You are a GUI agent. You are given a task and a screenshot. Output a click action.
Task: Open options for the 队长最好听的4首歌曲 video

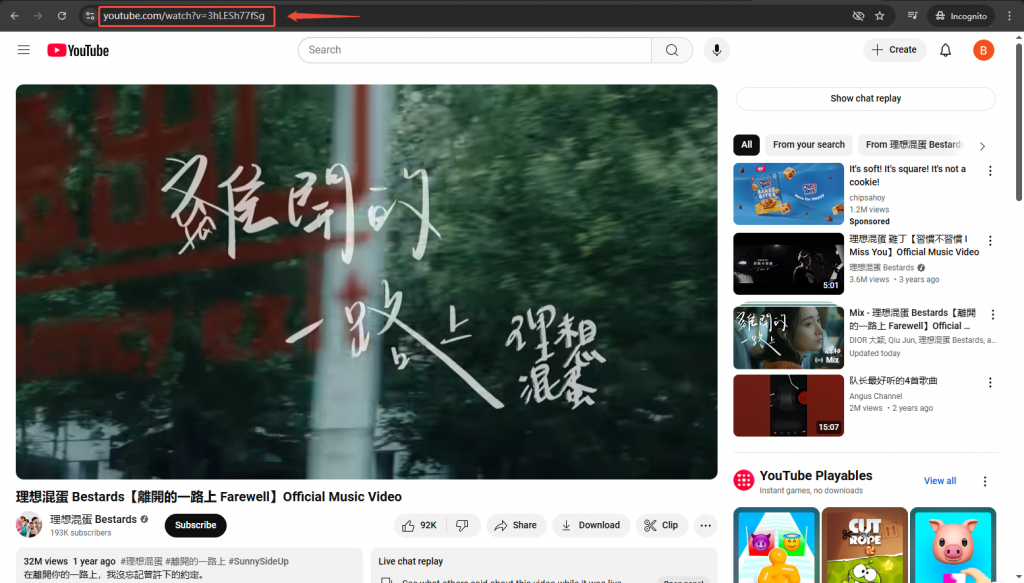989,383
